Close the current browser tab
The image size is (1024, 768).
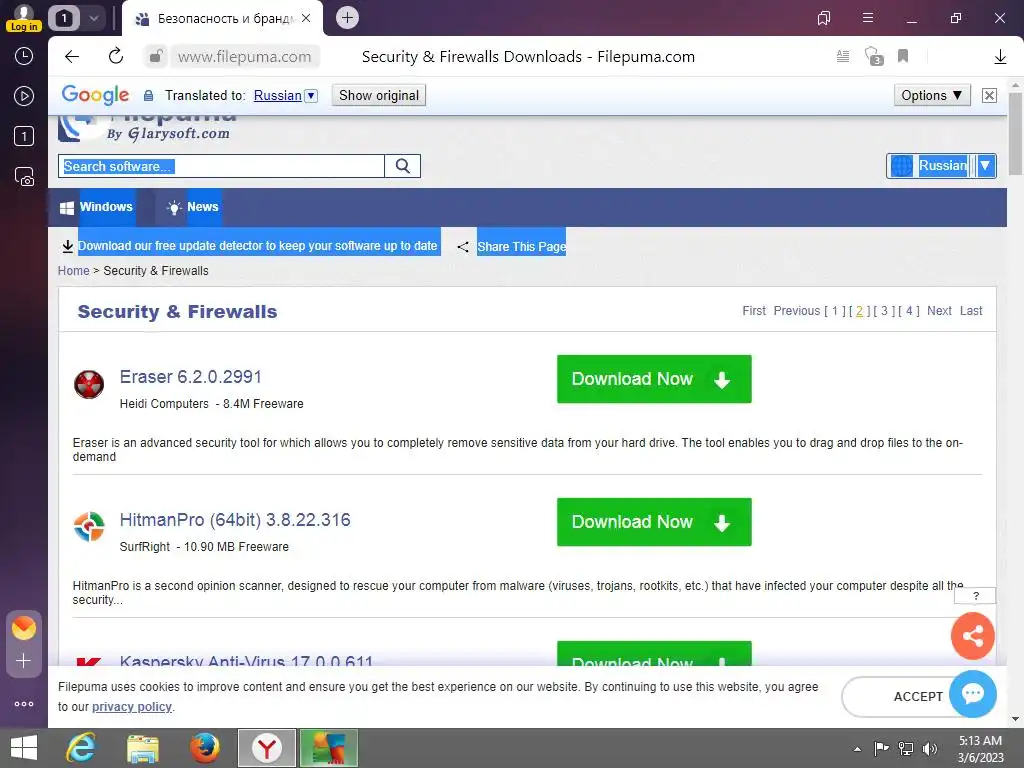(x=306, y=18)
